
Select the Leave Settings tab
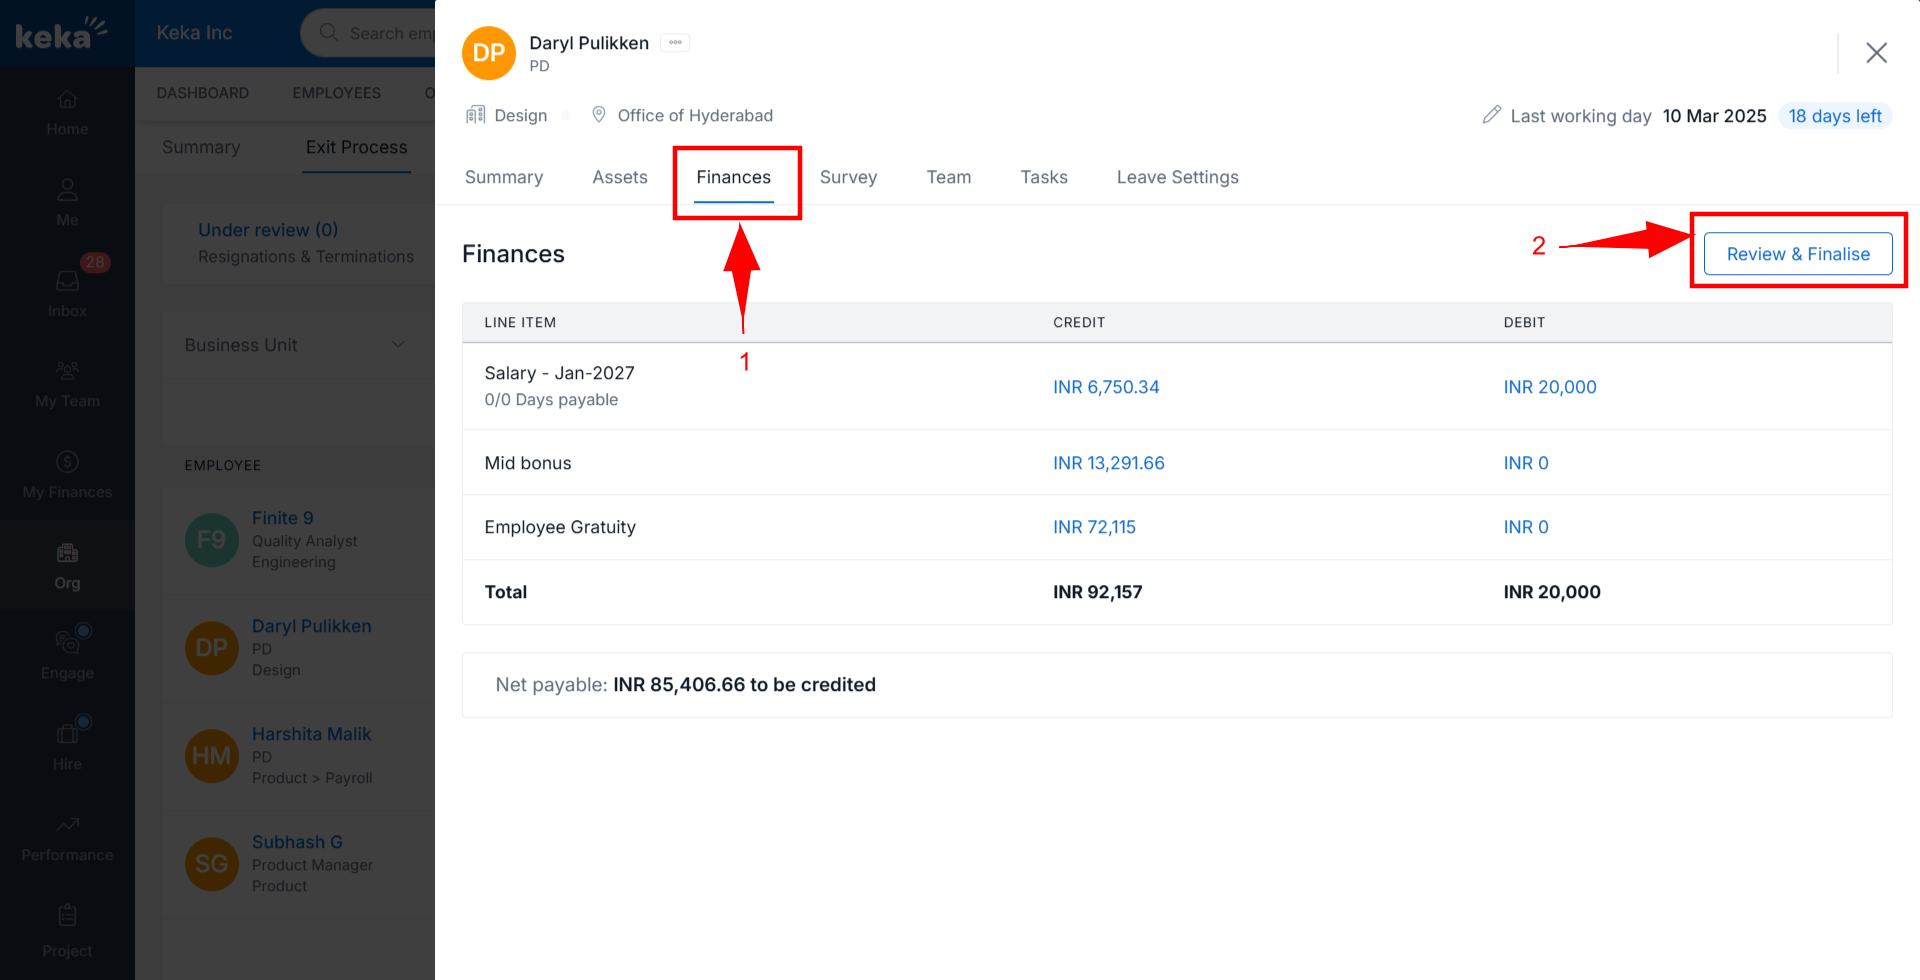(1177, 177)
